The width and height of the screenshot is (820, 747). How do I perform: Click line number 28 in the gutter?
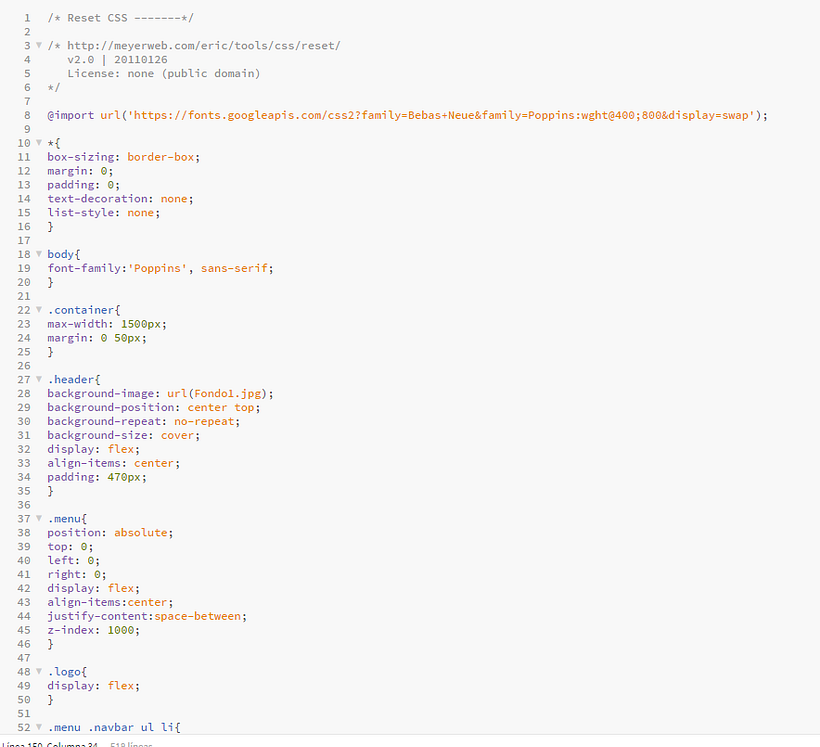pos(24,393)
